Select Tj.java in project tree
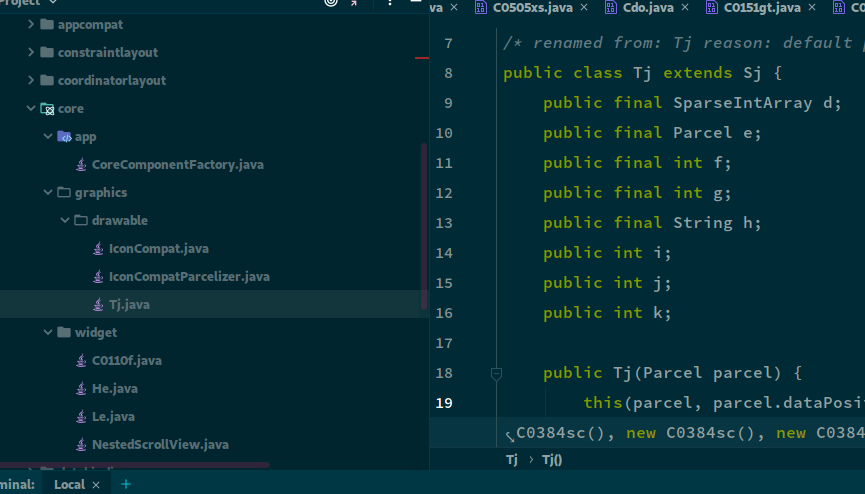This screenshot has height=494, width=865. [129, 304]
